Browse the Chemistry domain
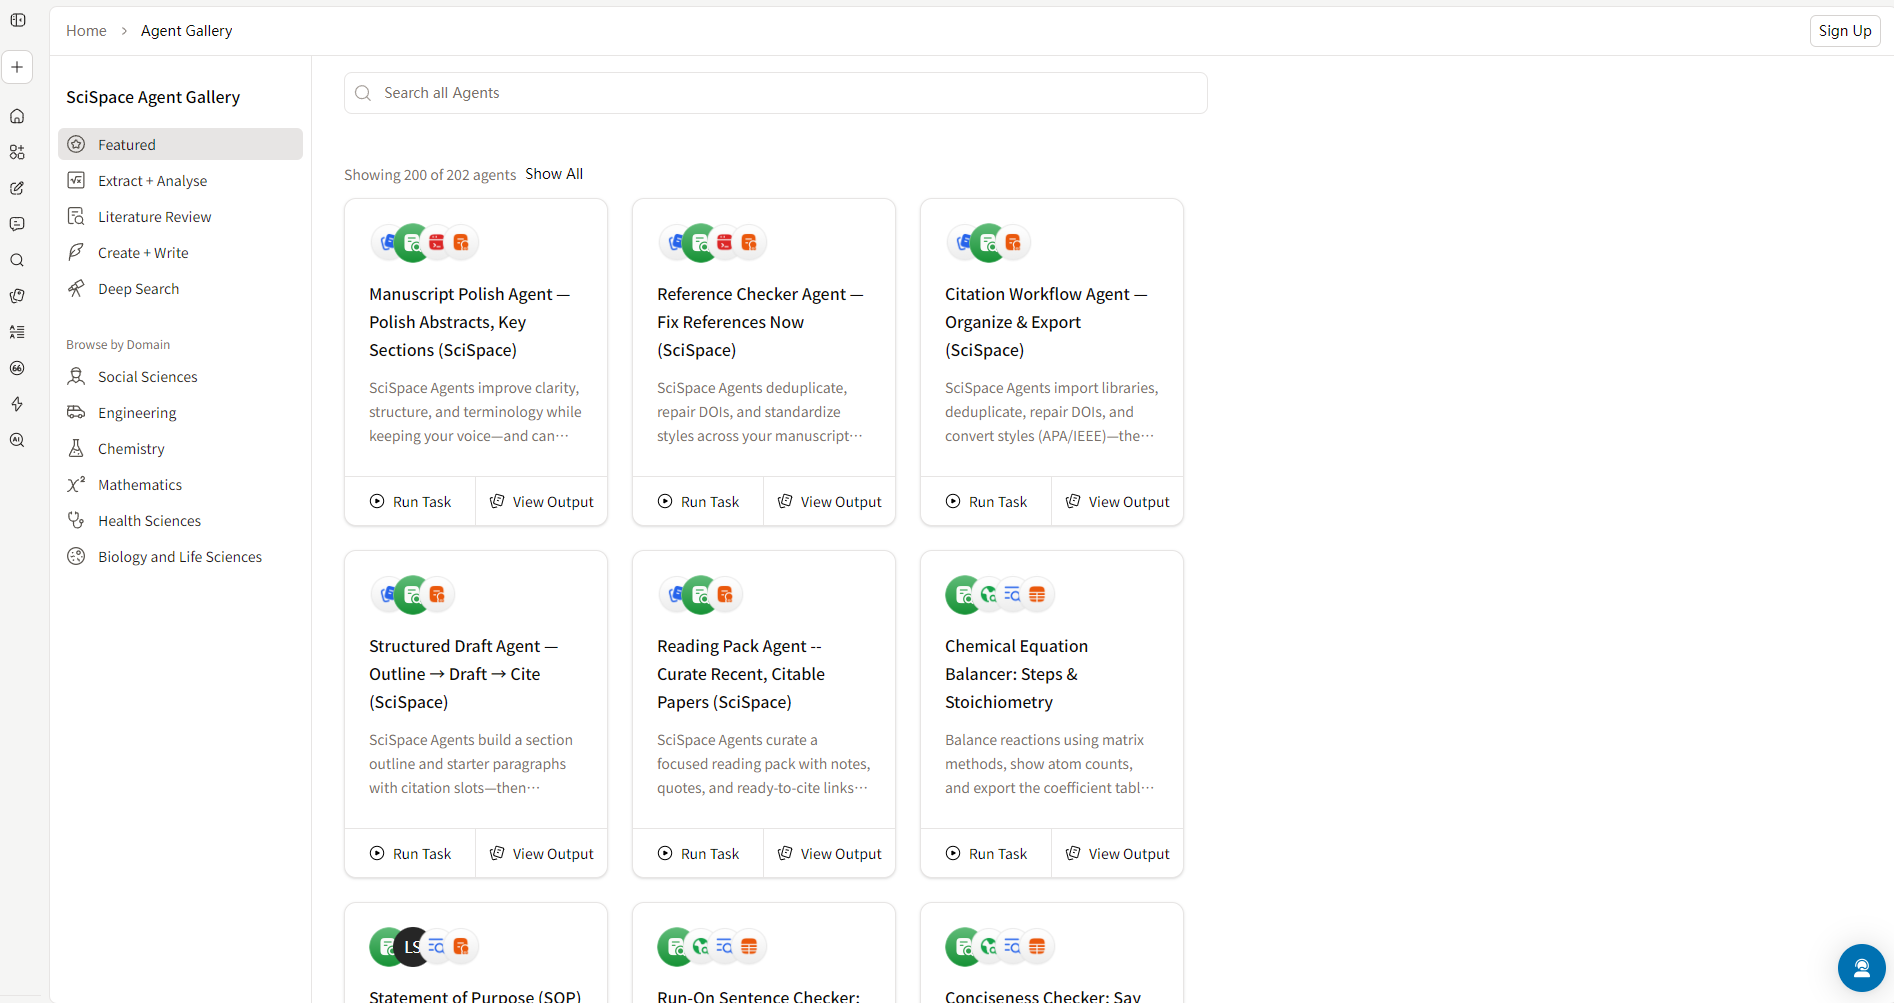The width and height of the screenshot is (1894, 1003). pyautogui.click(x=131, y=449)
